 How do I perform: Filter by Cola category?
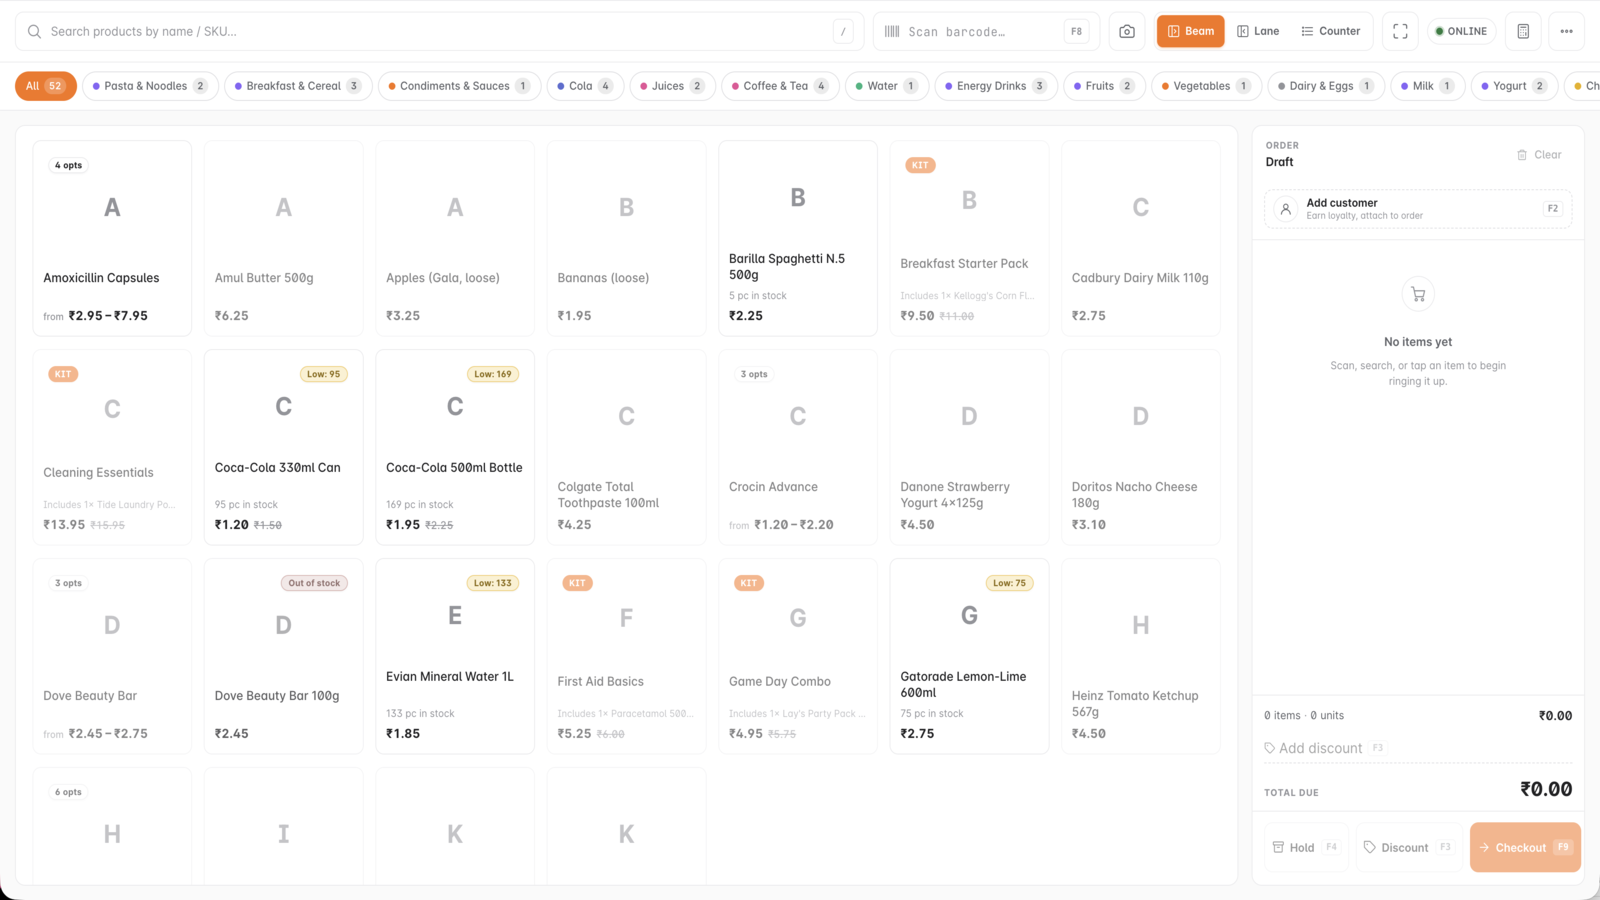click(x=585, y=86)
